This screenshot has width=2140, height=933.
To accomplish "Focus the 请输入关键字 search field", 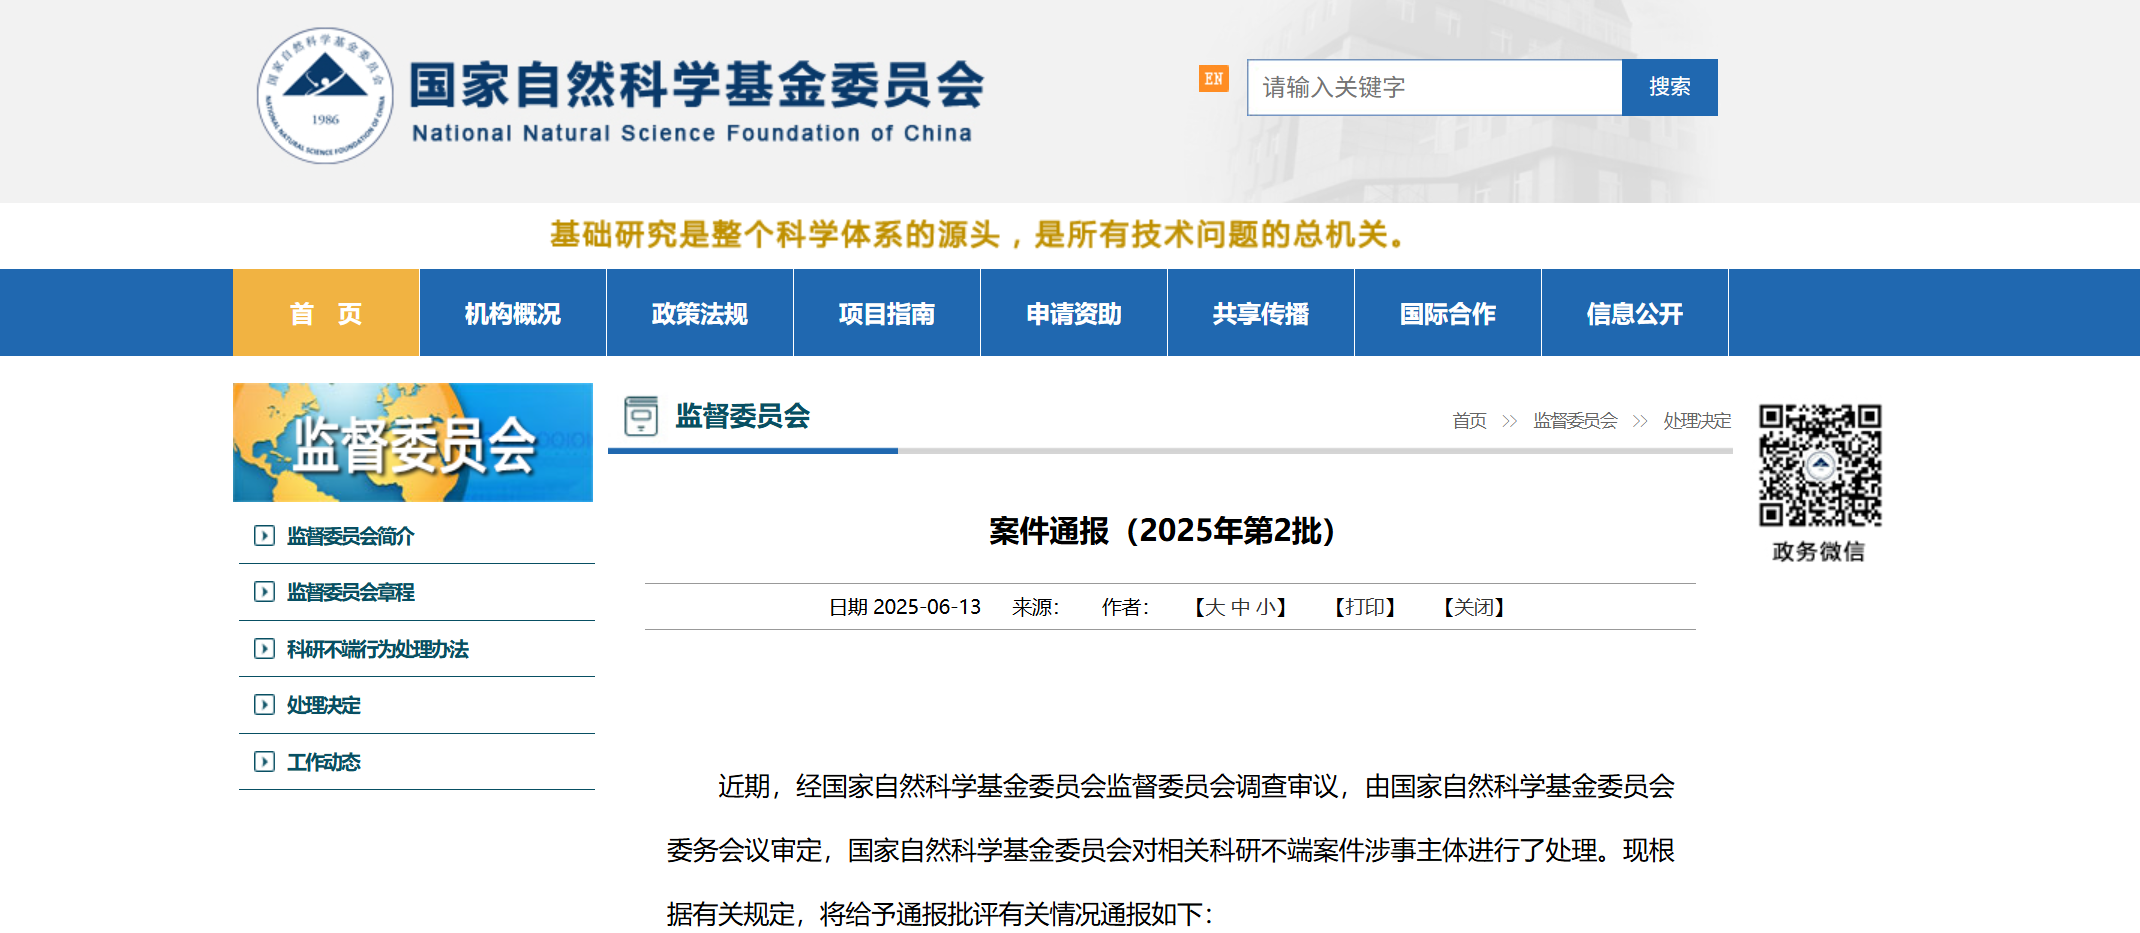I will pos(1434,87).
